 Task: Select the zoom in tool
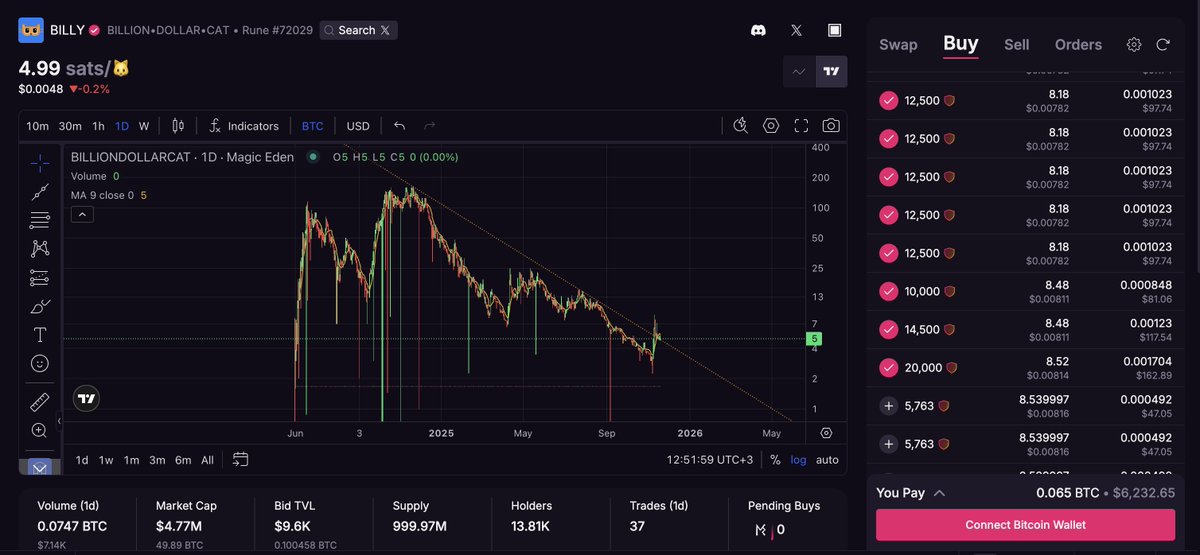click(40, 431)
